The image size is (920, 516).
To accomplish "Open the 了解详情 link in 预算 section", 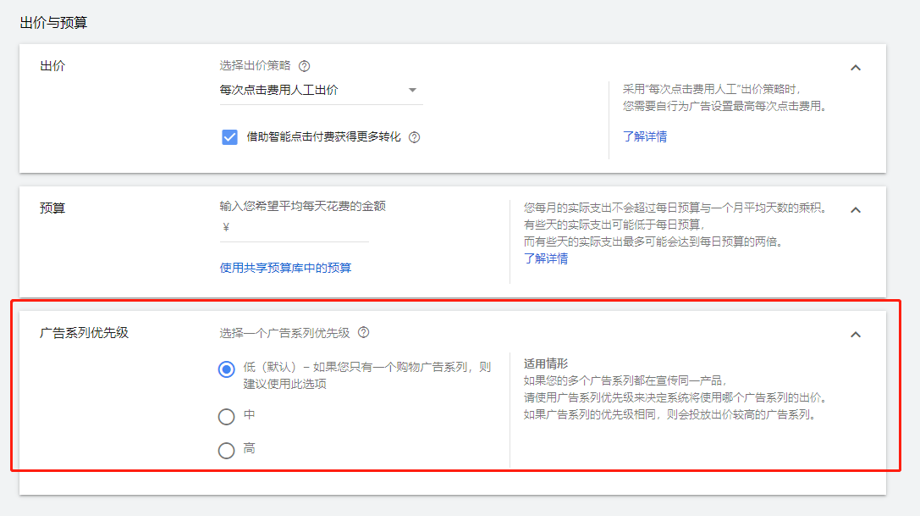I will tap(546, 258).
